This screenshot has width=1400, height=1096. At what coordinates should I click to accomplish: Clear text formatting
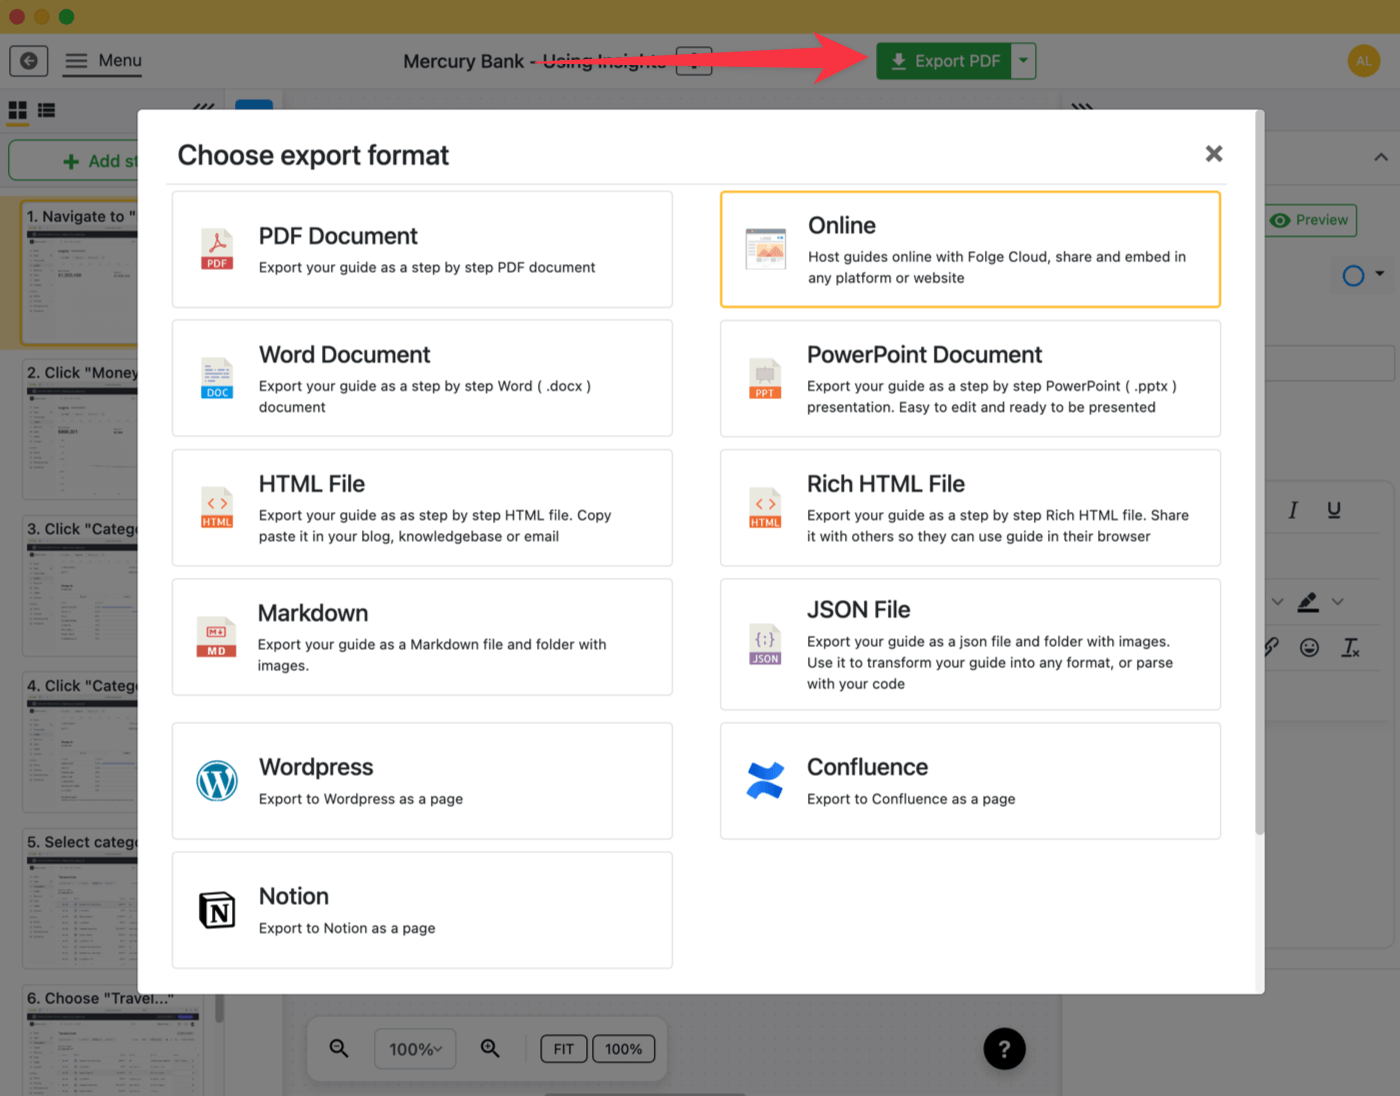1350,648
